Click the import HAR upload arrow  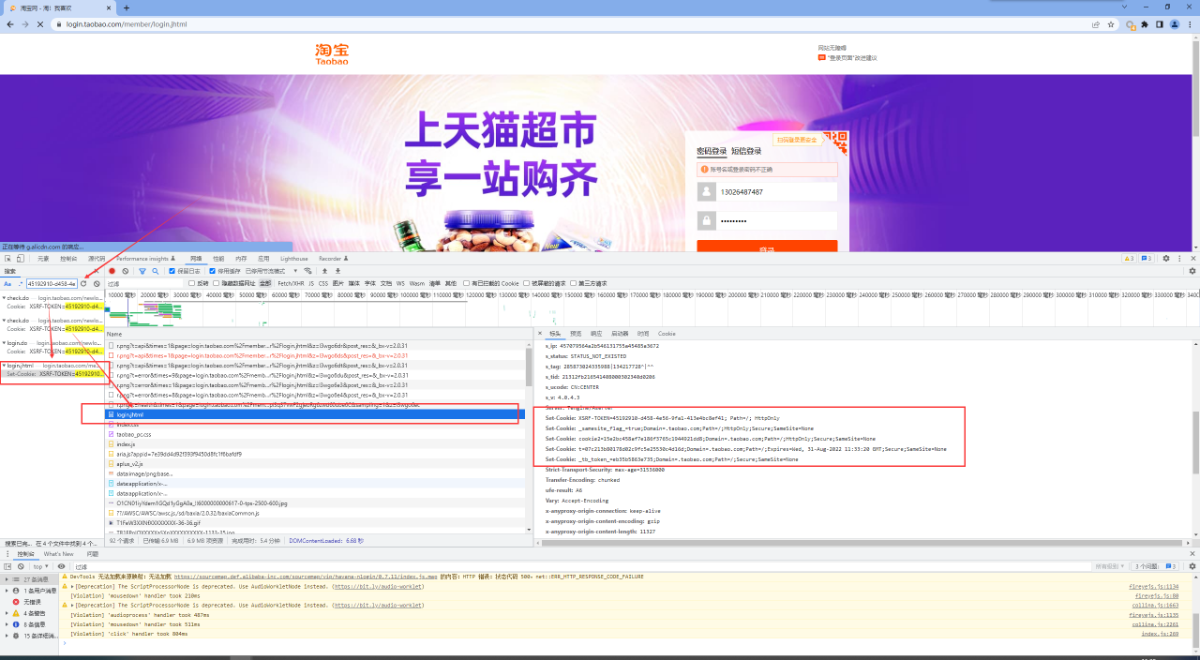point(324,271)
